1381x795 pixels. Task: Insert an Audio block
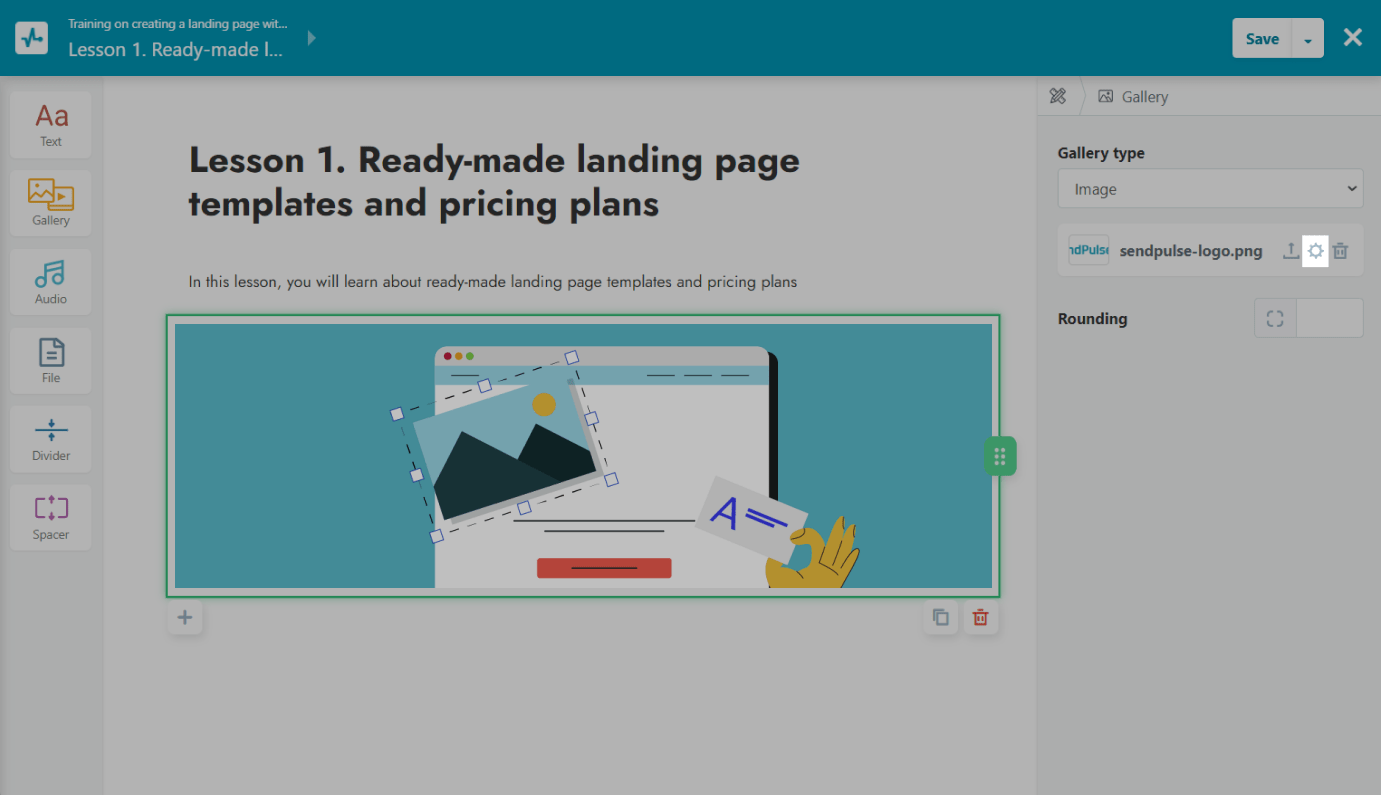pyautogui.click(x=50, y=282)
